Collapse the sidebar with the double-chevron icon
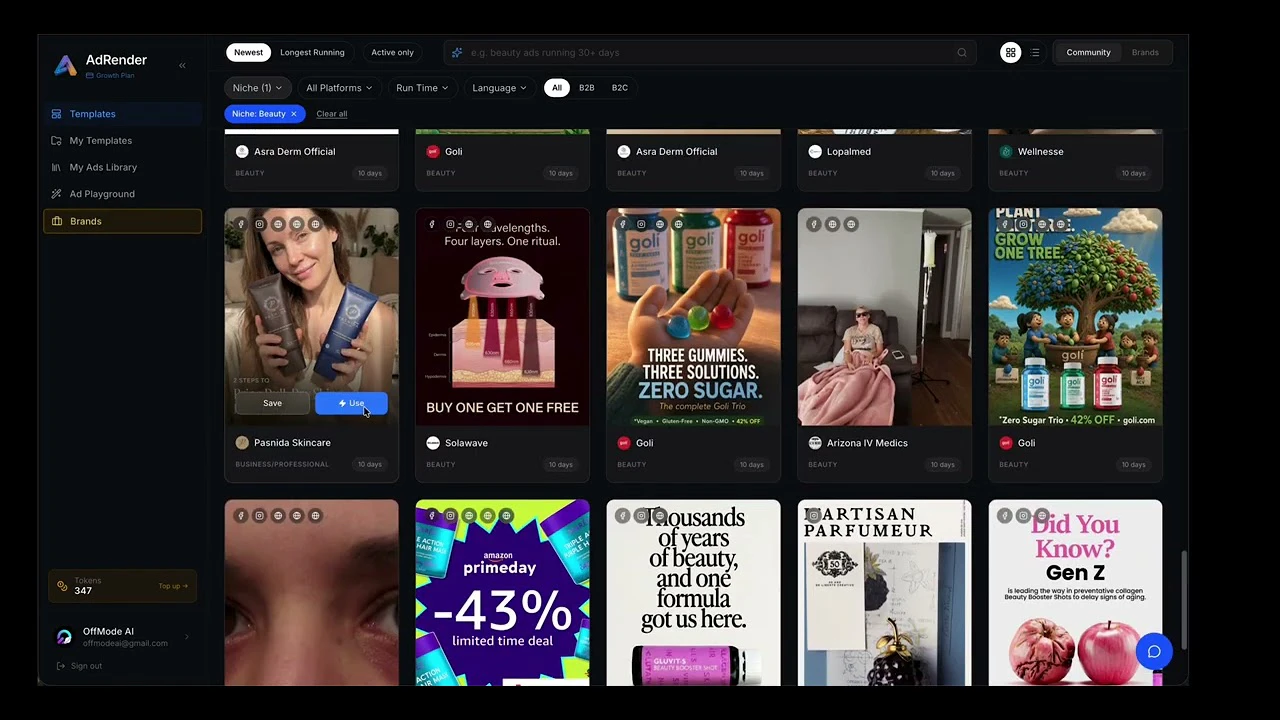Viewport: 1280px width, 720px height. 182,65
